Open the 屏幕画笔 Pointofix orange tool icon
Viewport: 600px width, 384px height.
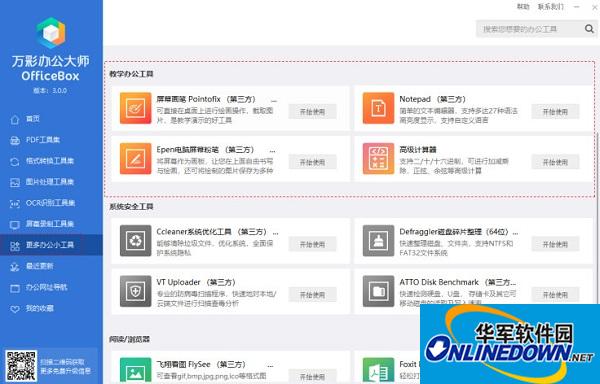[135, 108]
